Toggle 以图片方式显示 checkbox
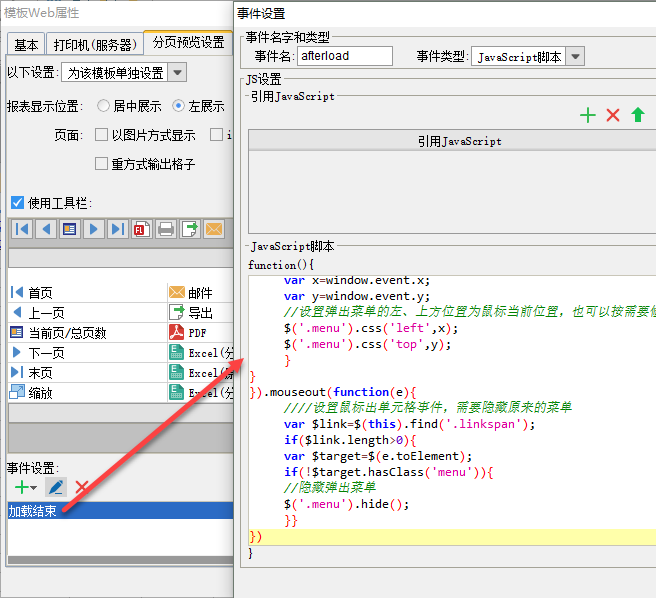Screen dimensions: 656x598 (x=101, y=135)
